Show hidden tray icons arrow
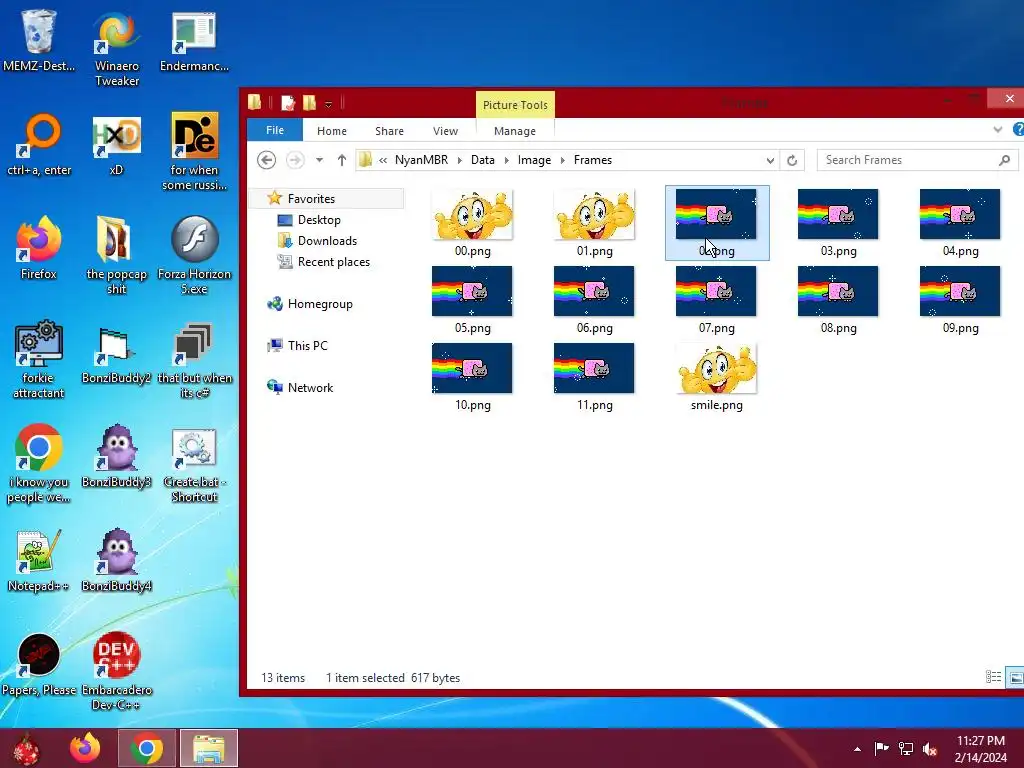 click(x=857, y=749)
